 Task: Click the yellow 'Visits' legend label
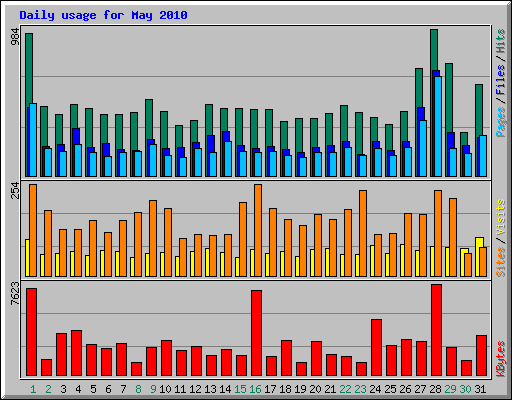[501, 217]
